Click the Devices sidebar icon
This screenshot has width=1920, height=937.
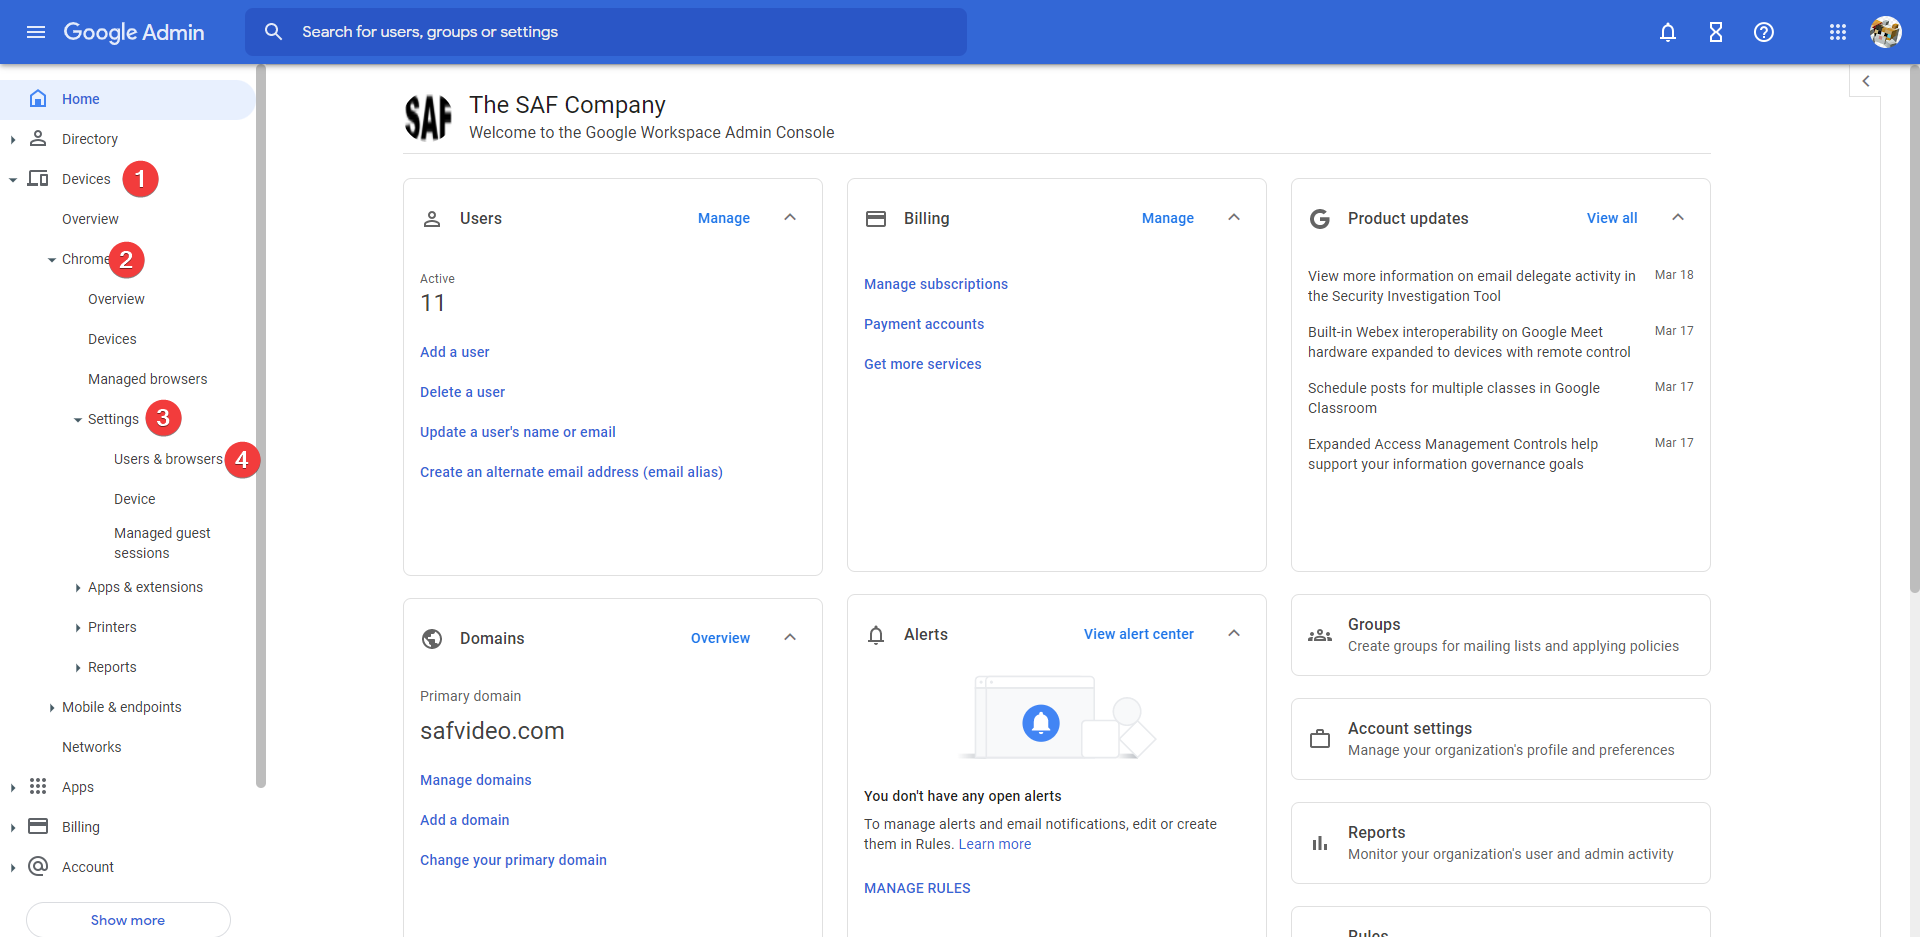[x=38, y=178]
